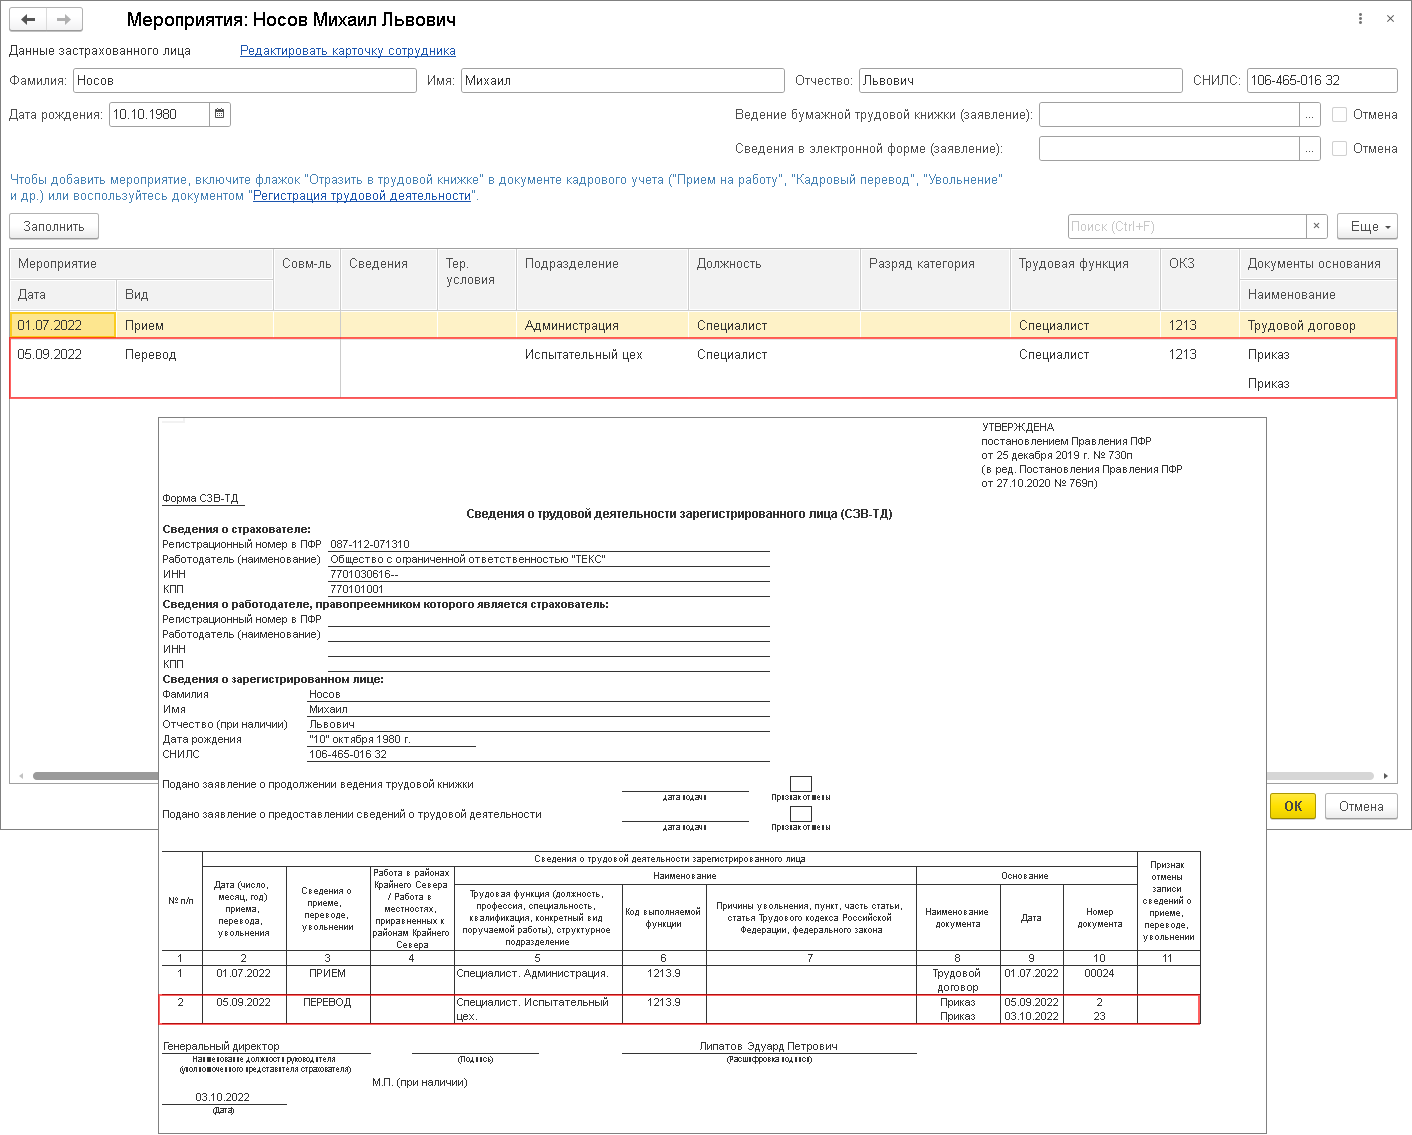Select the Администрация department cell
The height and width of the screenshot is (1135, 1412).
(x=602, y=325)
